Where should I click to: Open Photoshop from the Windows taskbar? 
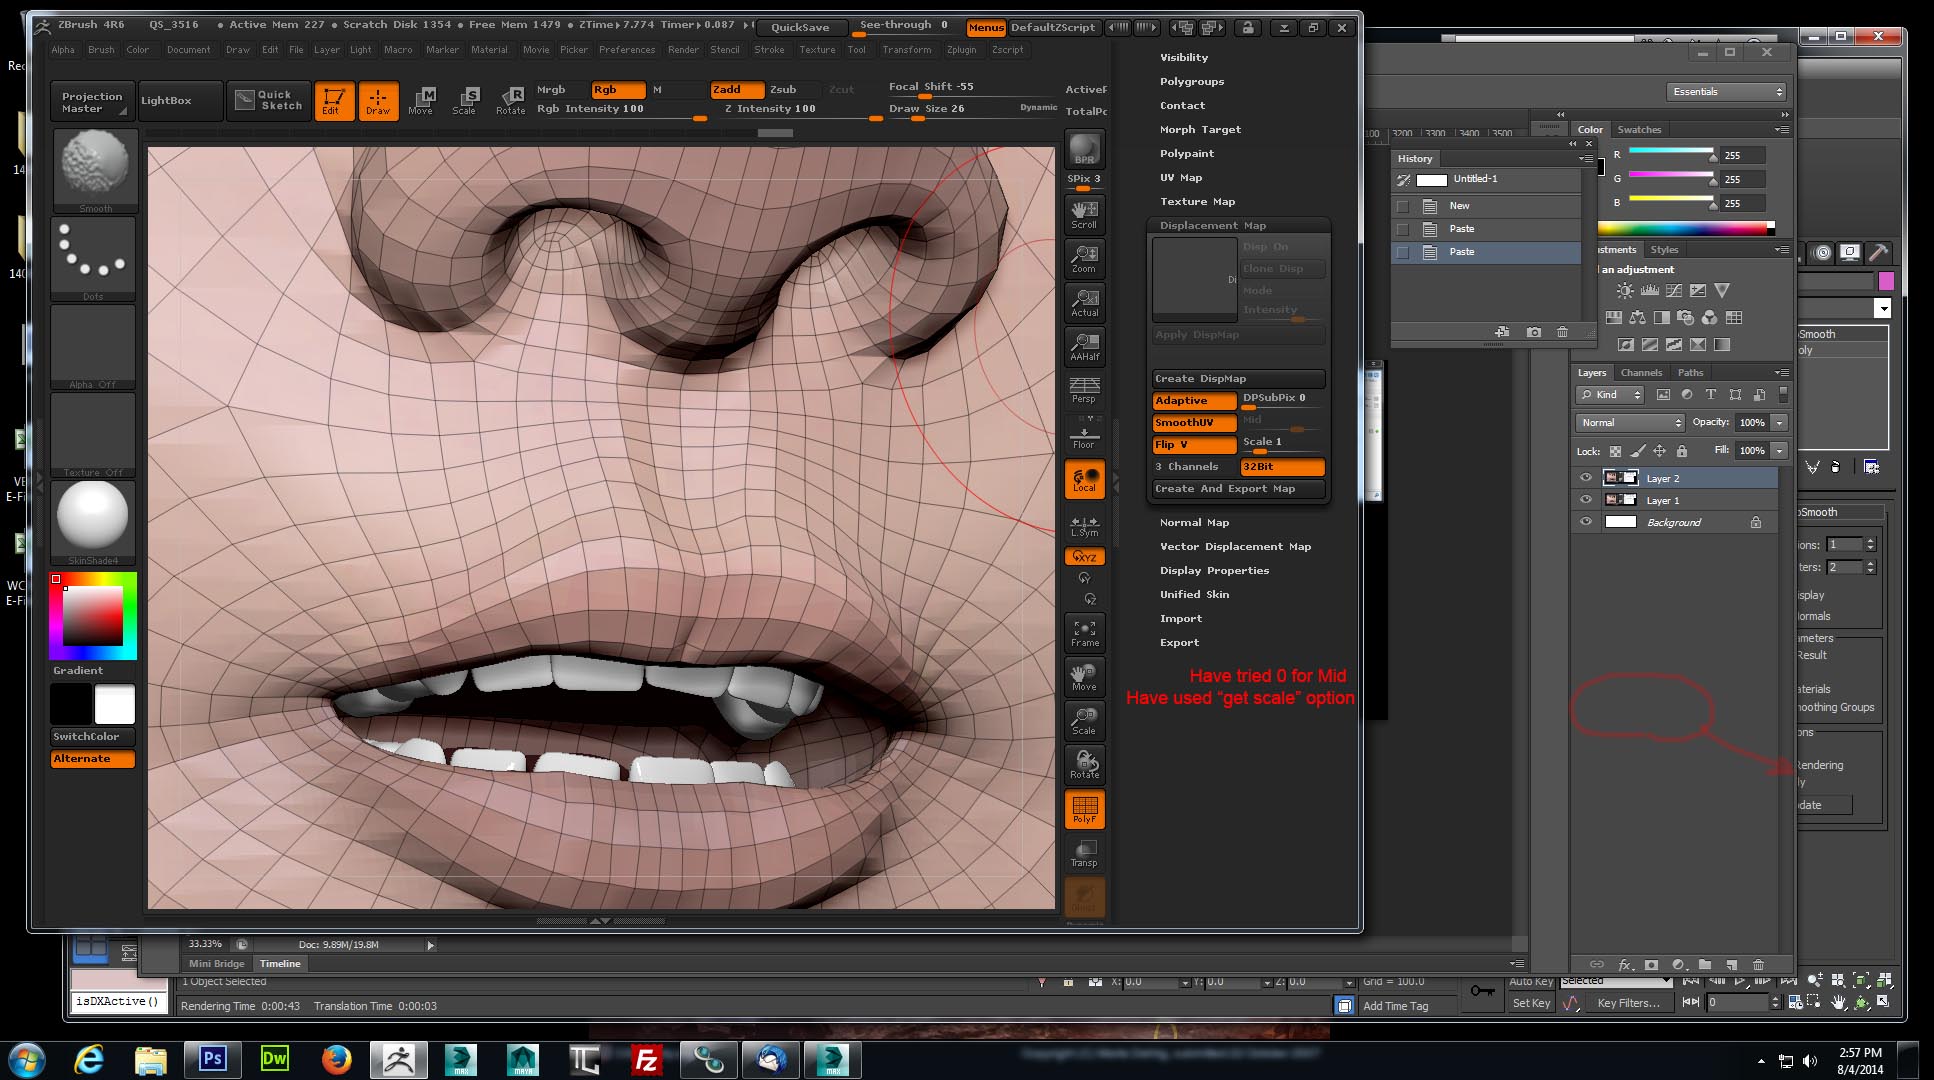[x=212, y=1059]
